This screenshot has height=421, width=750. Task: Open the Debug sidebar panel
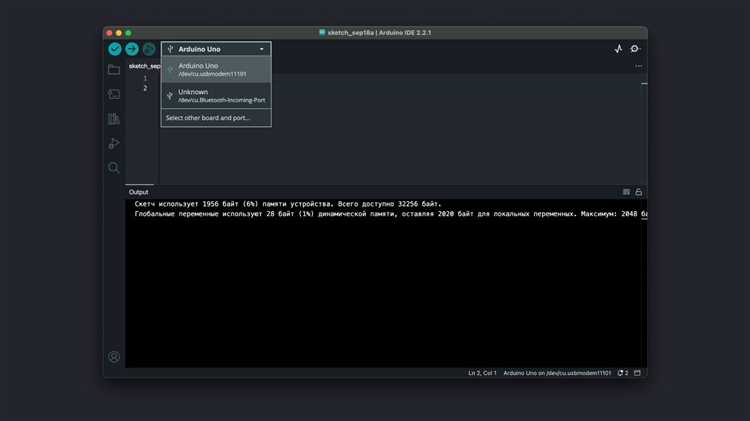point(114,143)
